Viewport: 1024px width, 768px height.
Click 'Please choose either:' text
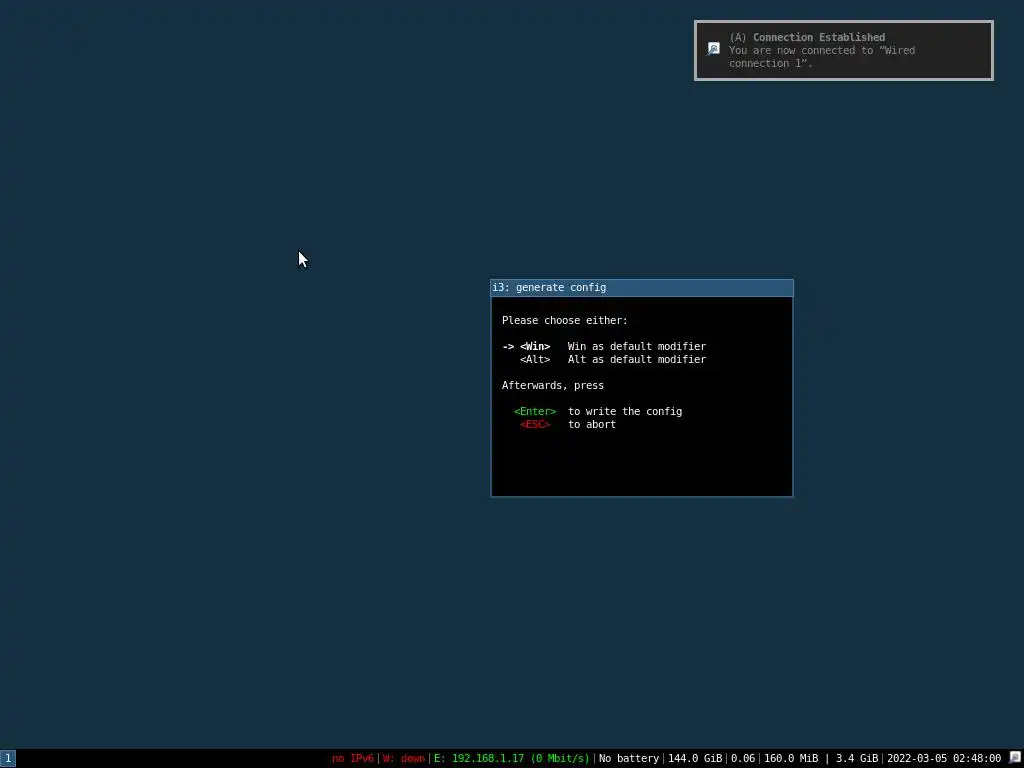(564, 320)
